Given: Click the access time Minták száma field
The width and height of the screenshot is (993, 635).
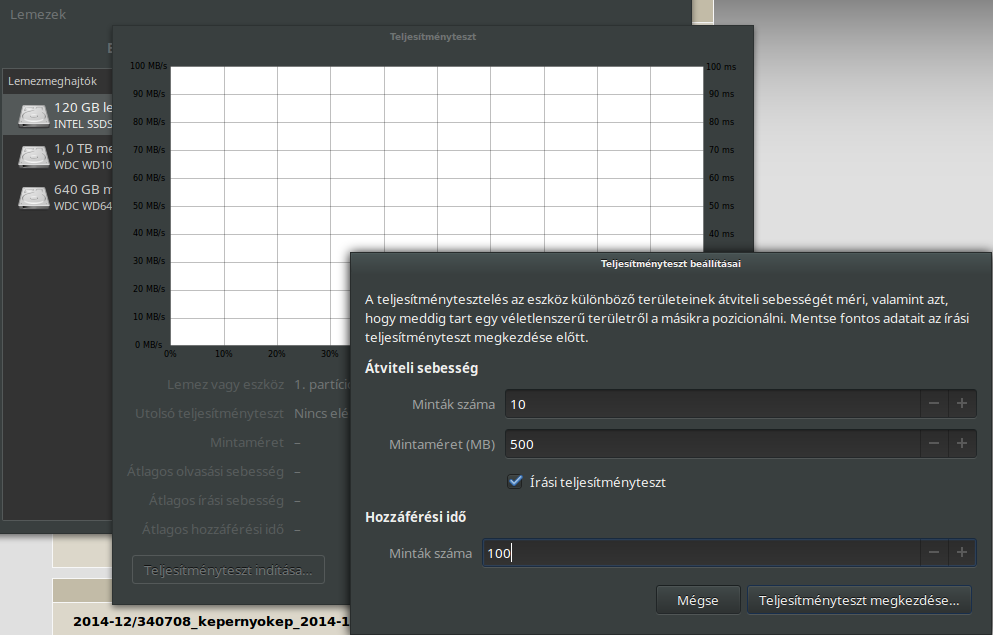Looking at the screenshot, I should click(701, 553).
